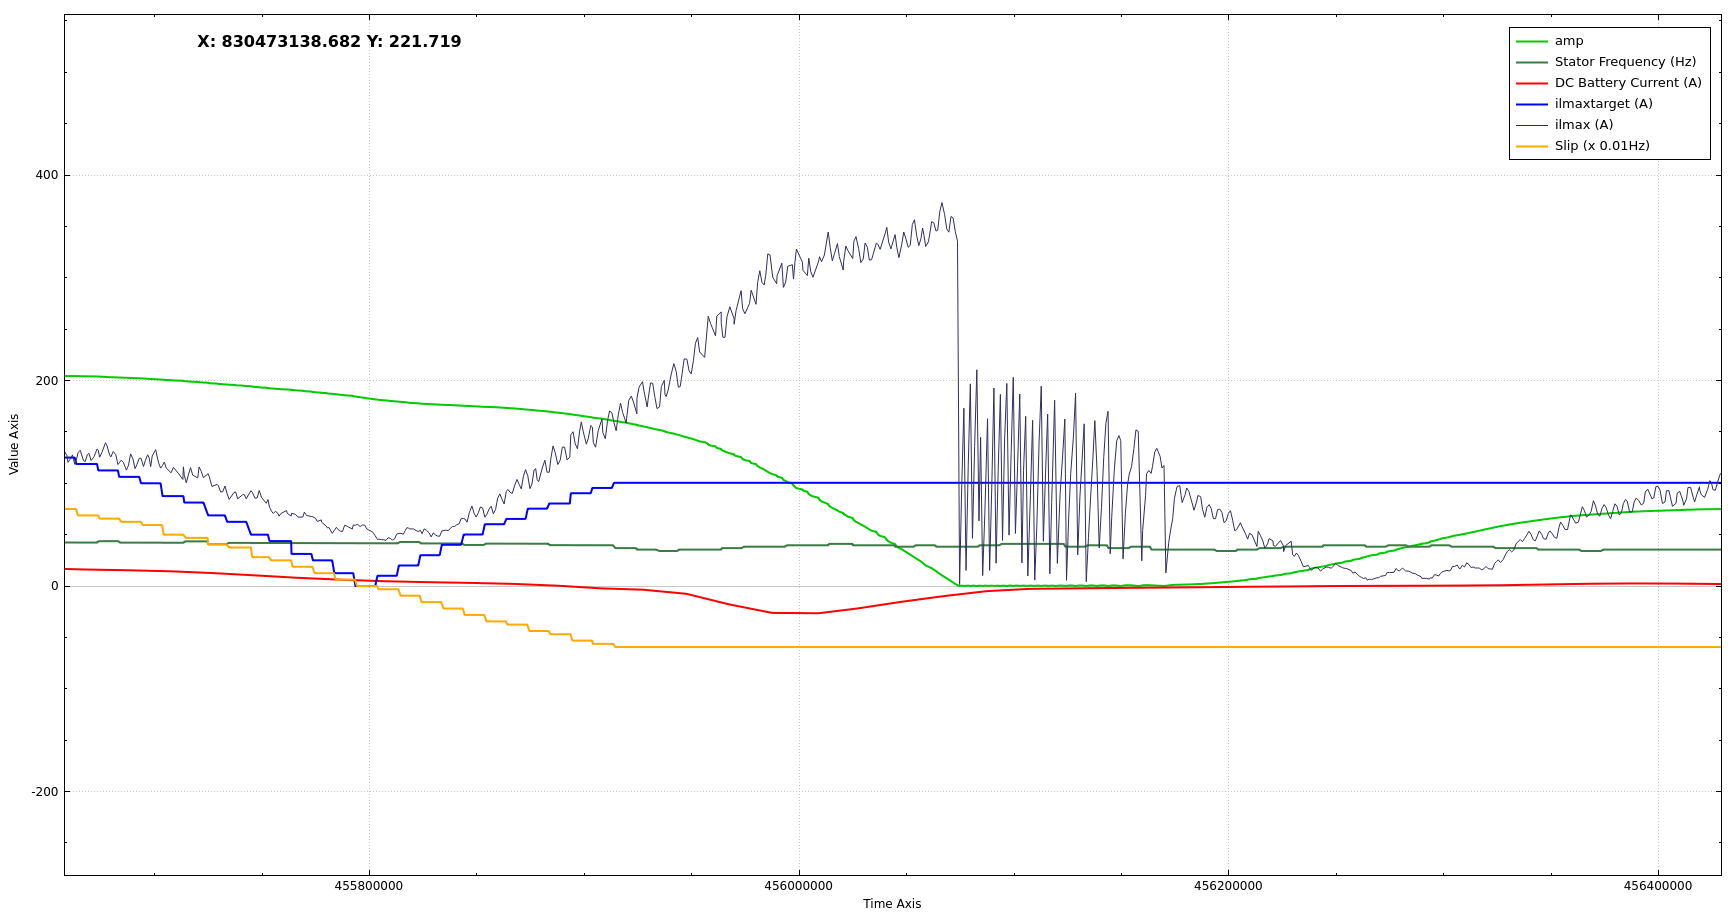
Task: Select the orange Slip line sample in legend
Action: [x=1531, y=146]
